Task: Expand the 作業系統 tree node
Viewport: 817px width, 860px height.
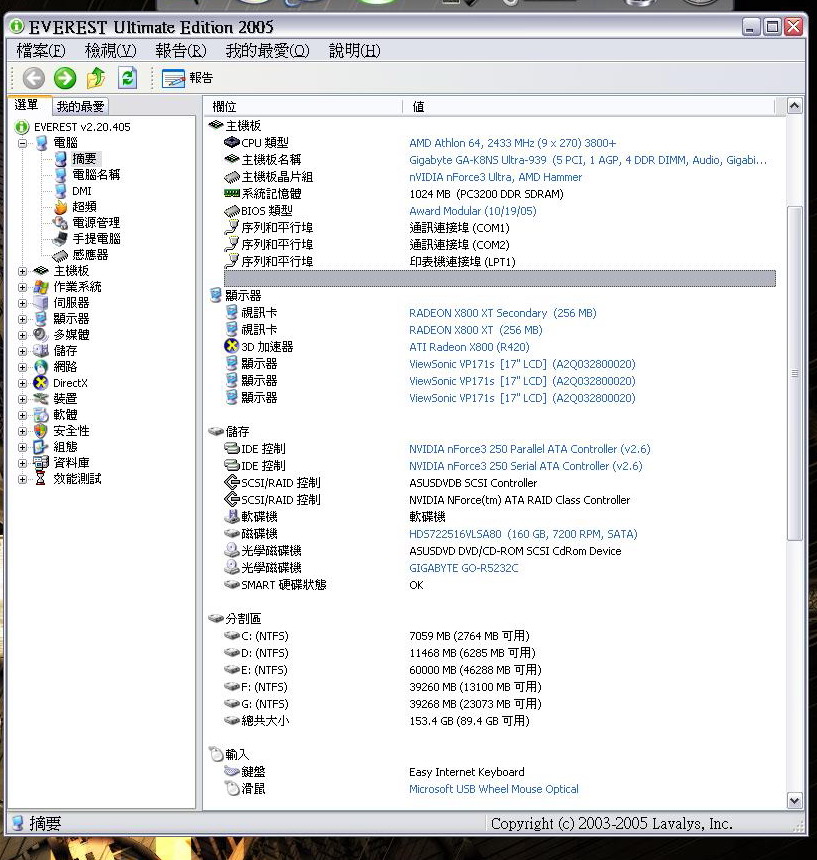Action: pyautogui.click(x=22, y=287)
